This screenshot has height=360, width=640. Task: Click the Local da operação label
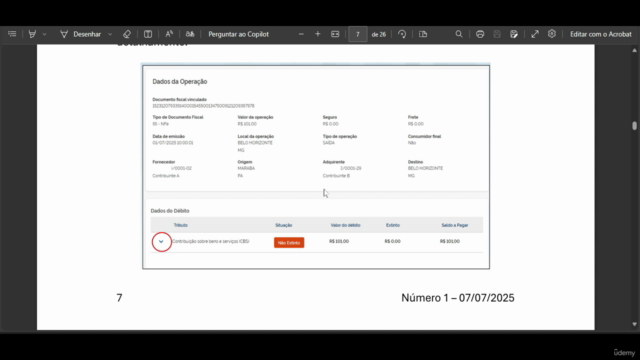[256, 136]
